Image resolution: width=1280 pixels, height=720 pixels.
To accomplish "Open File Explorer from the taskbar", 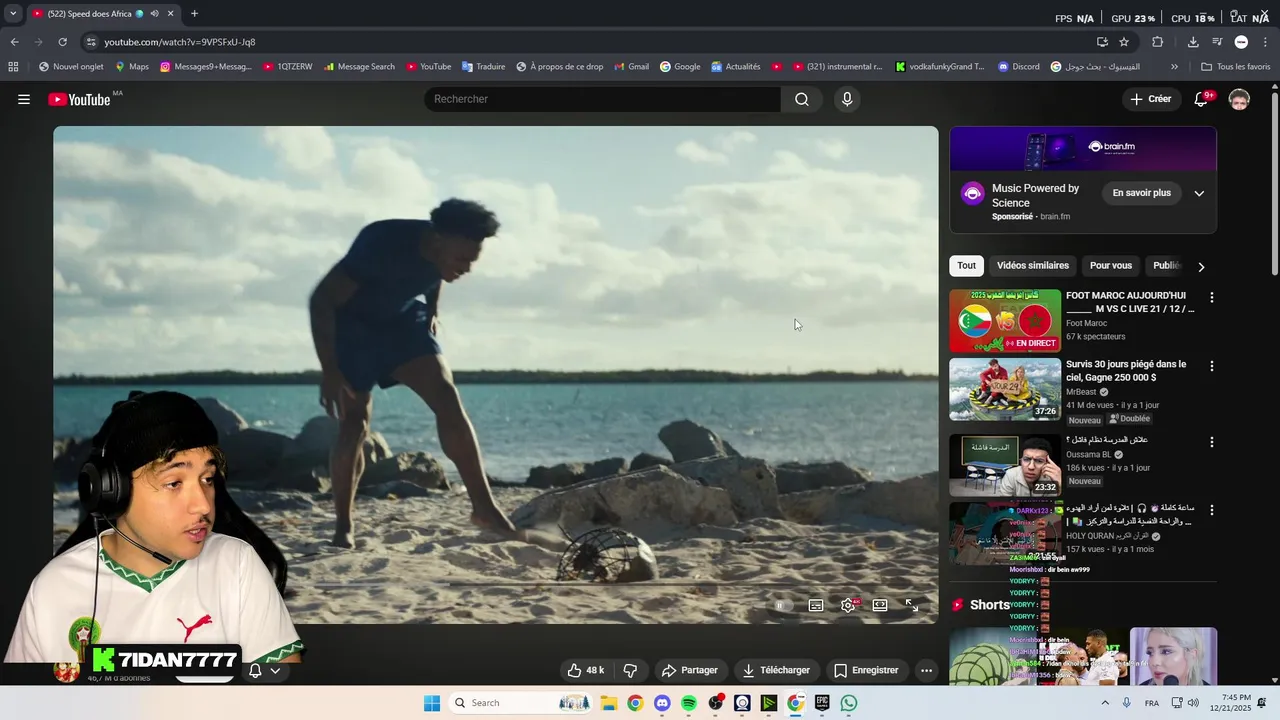I will [x=608, y=703].
